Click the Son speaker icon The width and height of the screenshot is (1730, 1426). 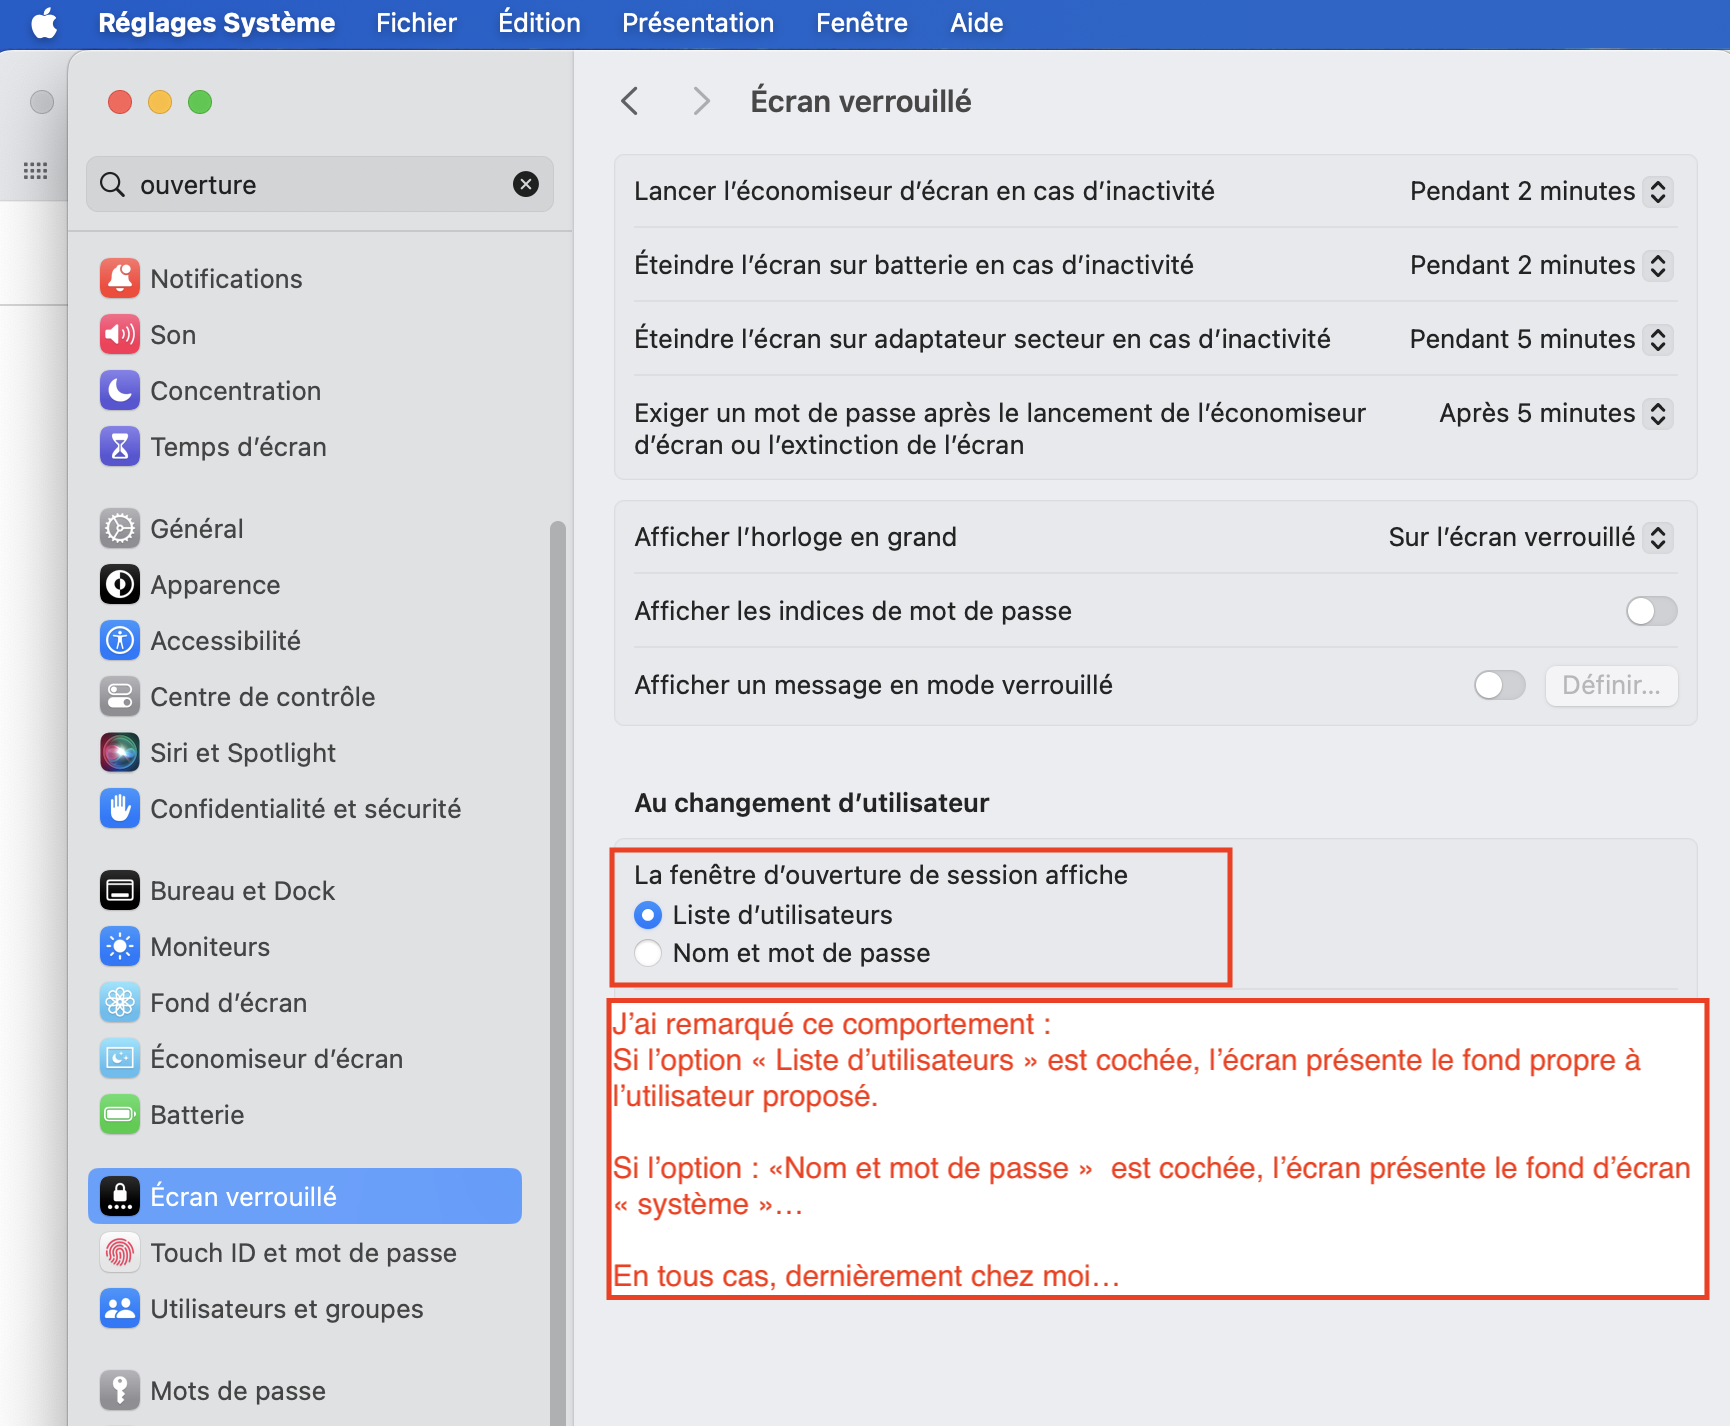(120, 334)
